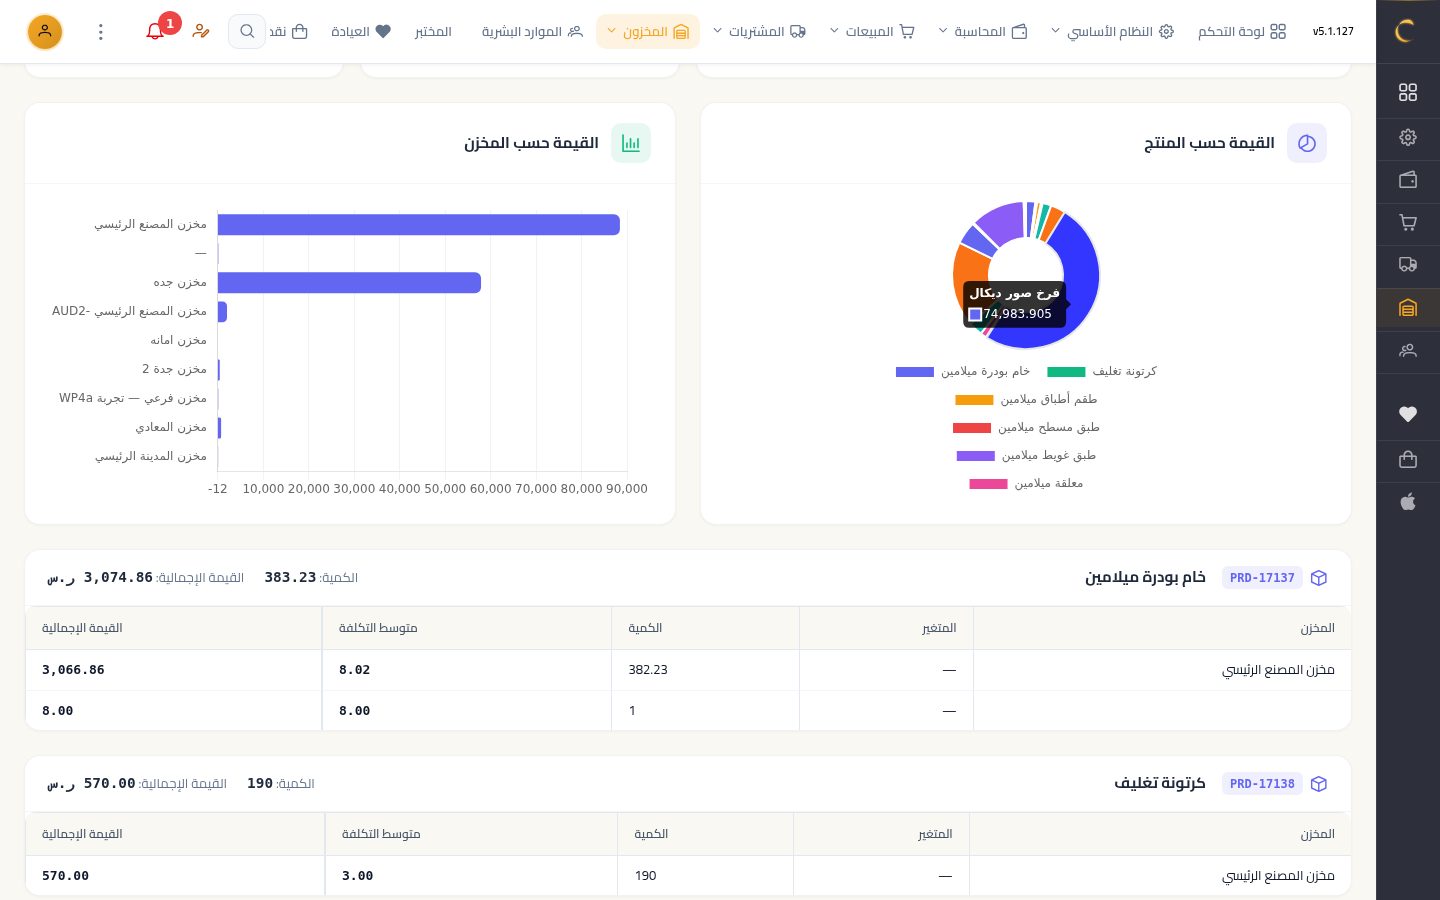This screenshot has width=1440, height=900.
Task: Click the orange pencil user icon in header
Action: coord(201,31)
